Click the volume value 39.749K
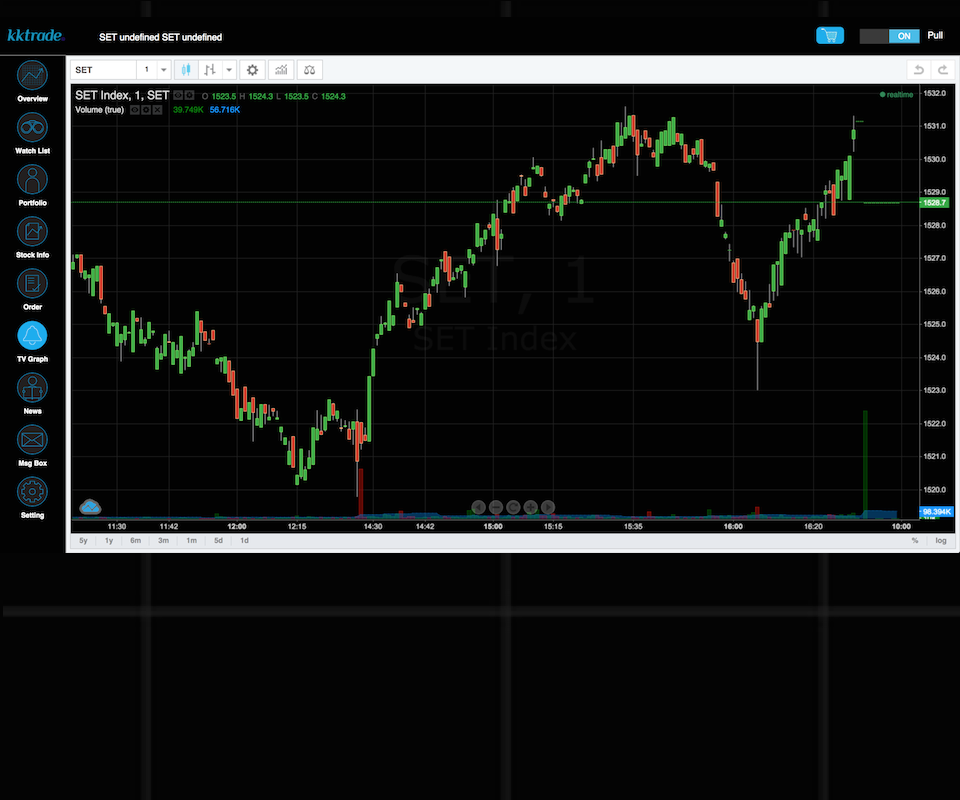The width and height of the screenshot is (960, 800). 188,110
